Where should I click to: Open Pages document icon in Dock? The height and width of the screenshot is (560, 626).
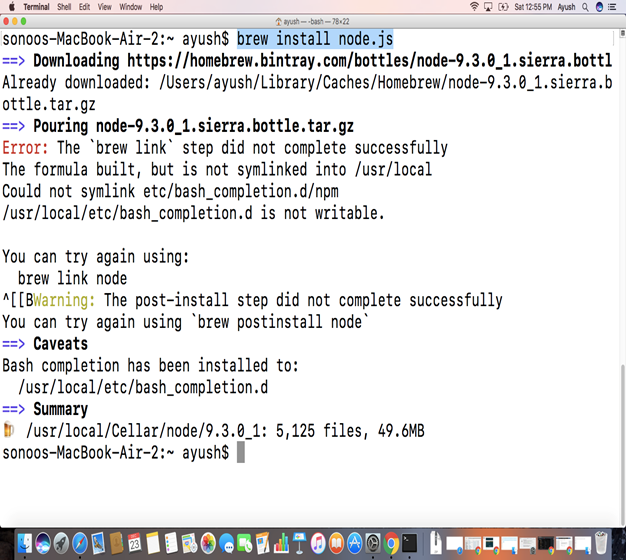coord(263,544)
